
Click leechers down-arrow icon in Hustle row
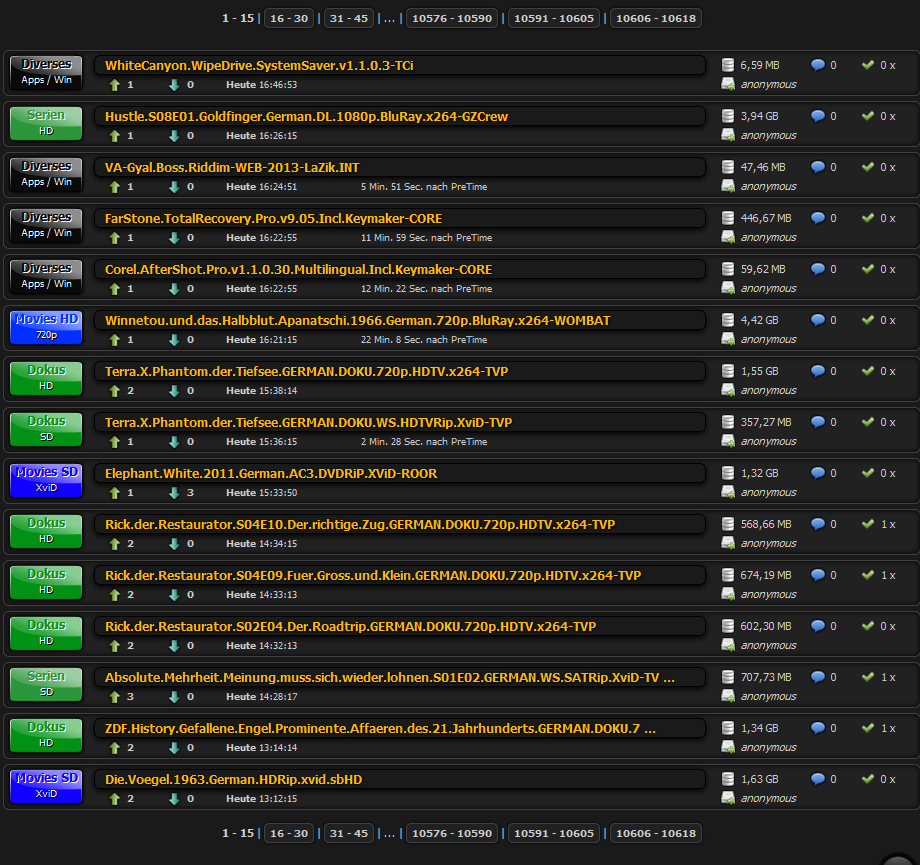174,136
